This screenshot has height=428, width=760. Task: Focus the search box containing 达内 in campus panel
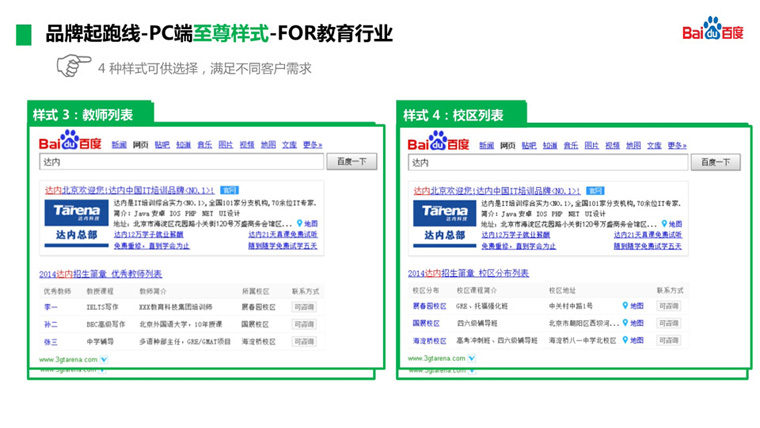(x=548, y=163)
